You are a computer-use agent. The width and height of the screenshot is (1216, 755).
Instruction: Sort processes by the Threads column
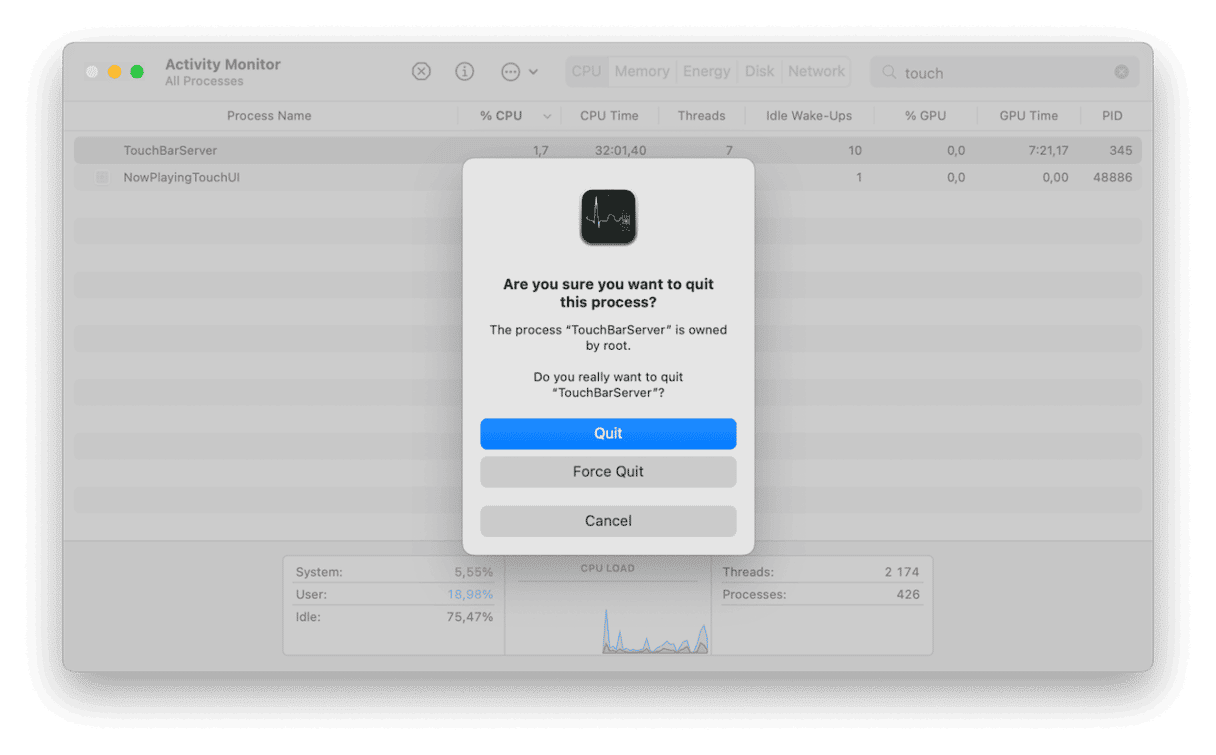[x=701, y=115]
